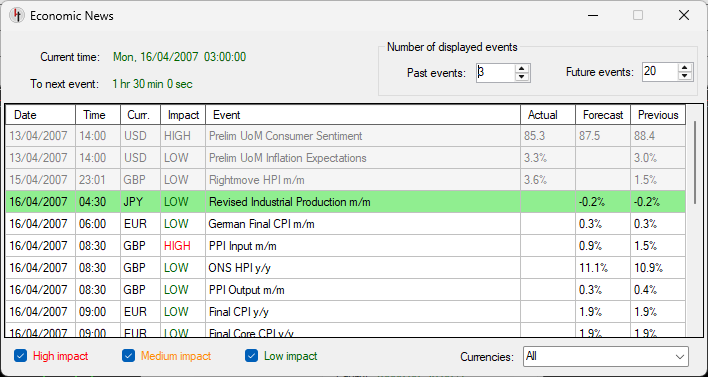Open the Currencies dropdown

(606, 357)
